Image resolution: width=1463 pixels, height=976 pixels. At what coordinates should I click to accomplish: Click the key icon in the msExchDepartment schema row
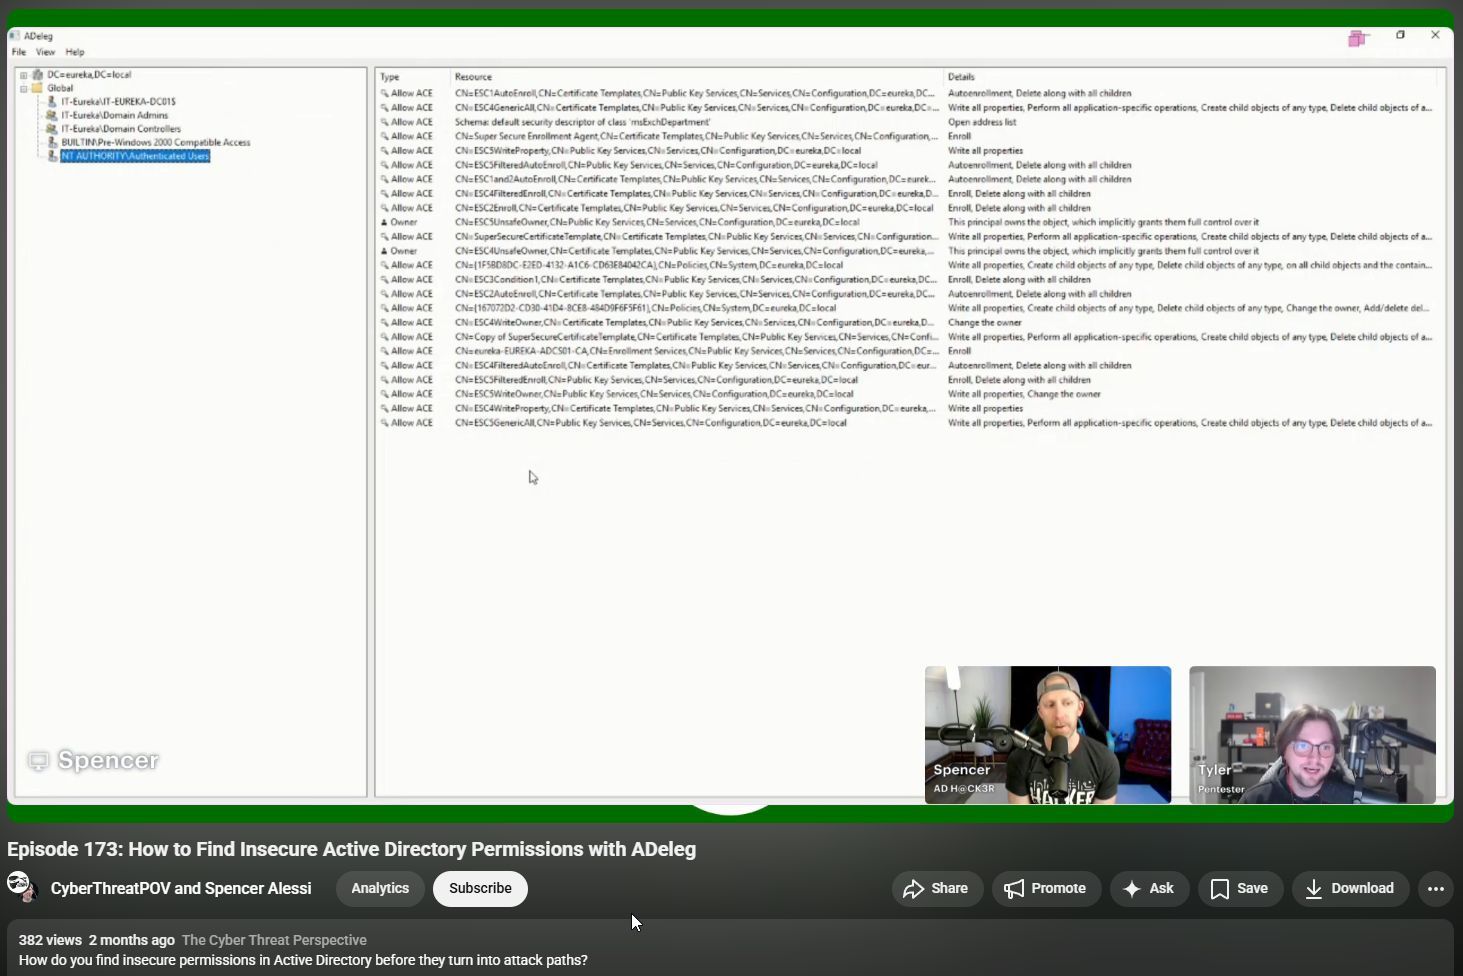click(384, 122)
